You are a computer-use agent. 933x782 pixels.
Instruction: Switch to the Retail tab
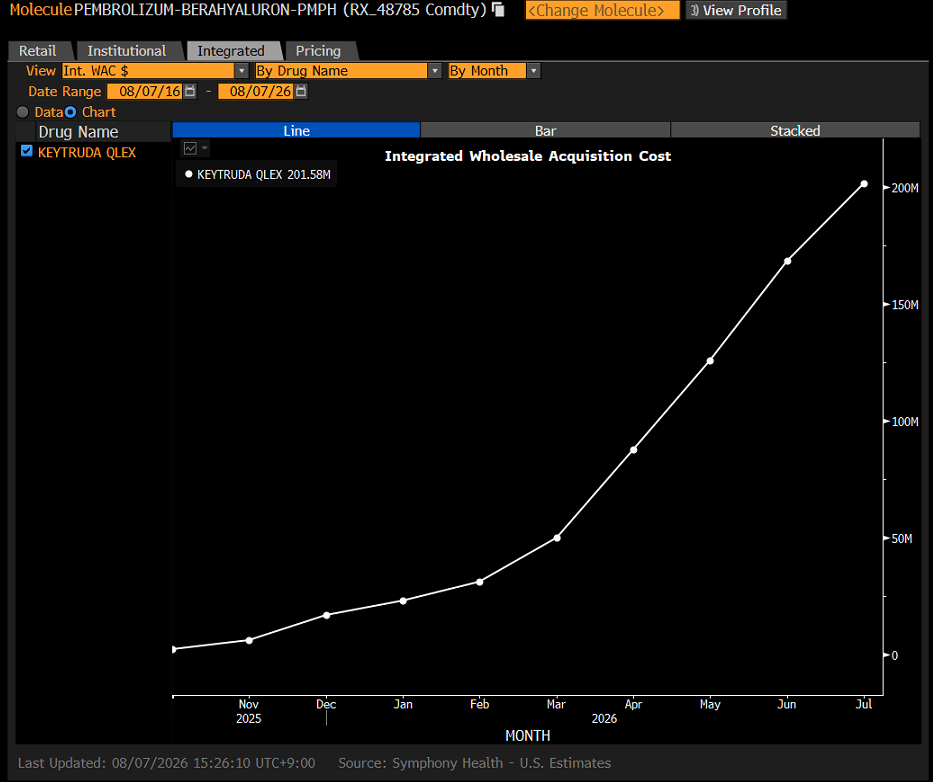point(38,51)
